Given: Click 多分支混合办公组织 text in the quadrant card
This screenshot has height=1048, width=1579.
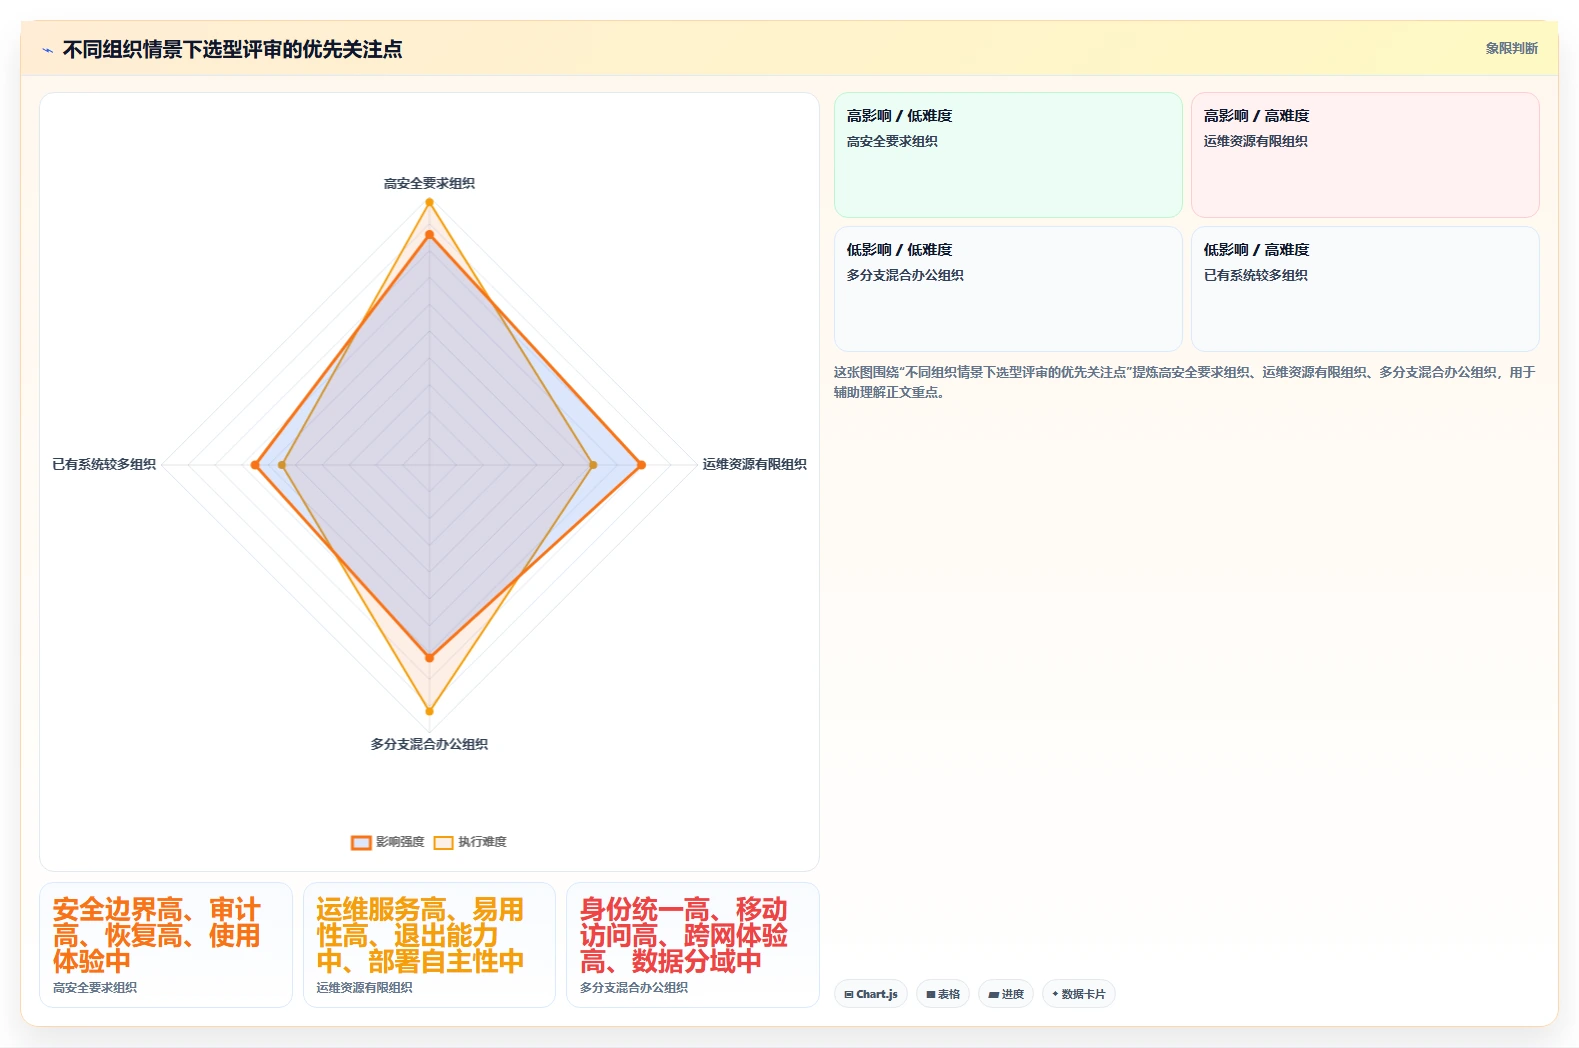Looking at the screenshot, I should tap(905, 275).
